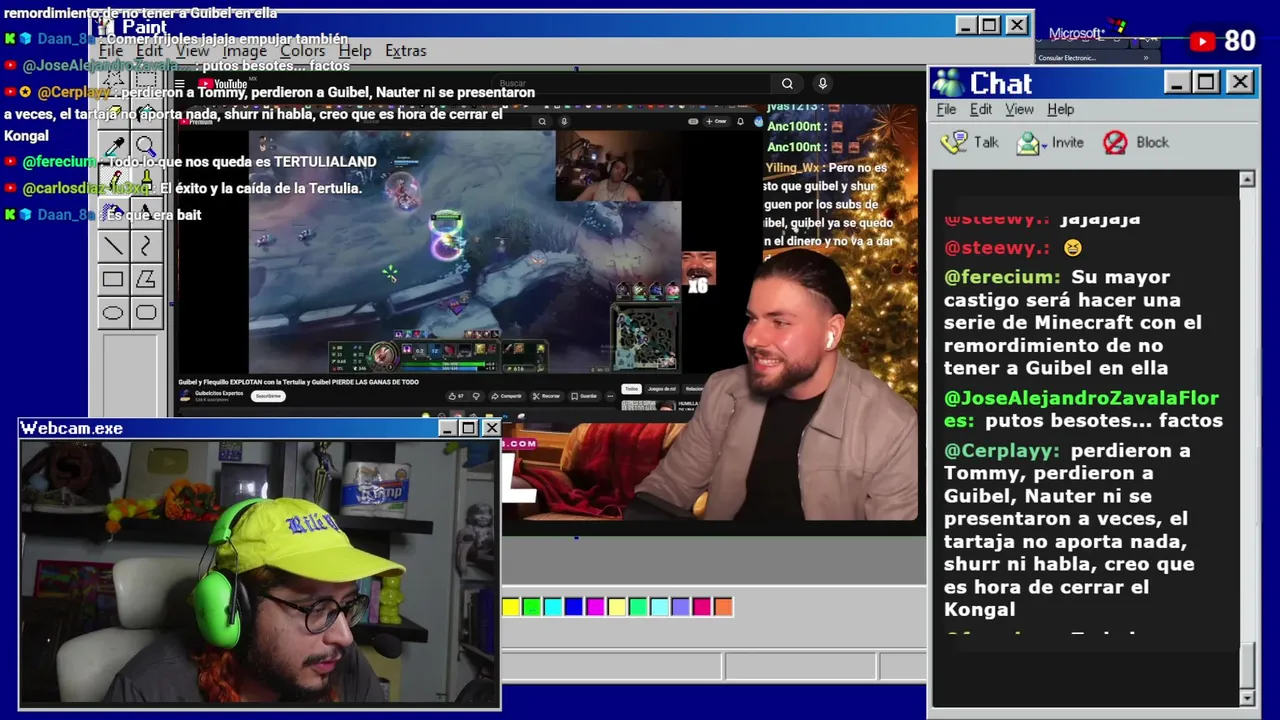Select the straight Line tool in Paint
Image resolution: width=1280 pixels, height=720 pixels.
(x=113, y=246)
